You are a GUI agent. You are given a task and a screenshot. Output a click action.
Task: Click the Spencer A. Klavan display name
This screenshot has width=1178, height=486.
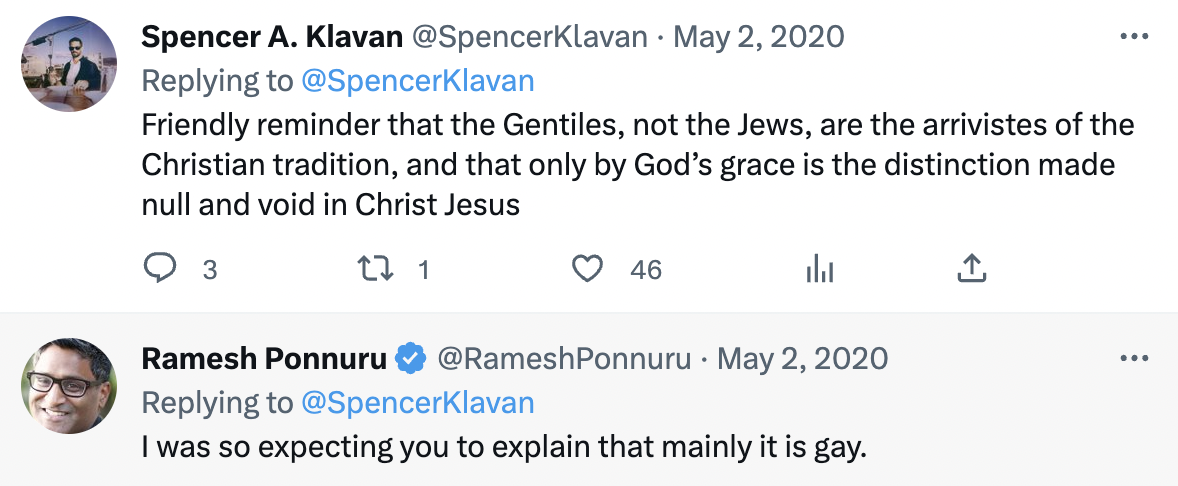[x=272, y=37]
